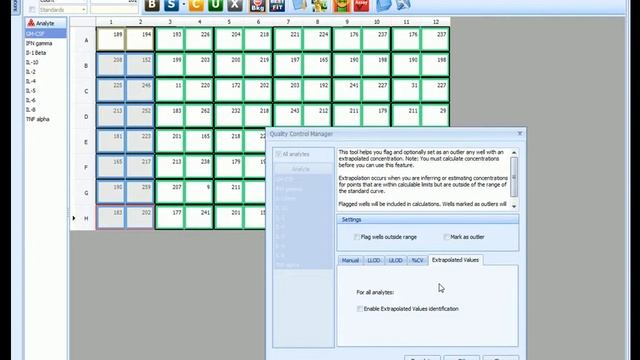
Task: Switch to the Manual tab
Action: (x=350, y=260)
